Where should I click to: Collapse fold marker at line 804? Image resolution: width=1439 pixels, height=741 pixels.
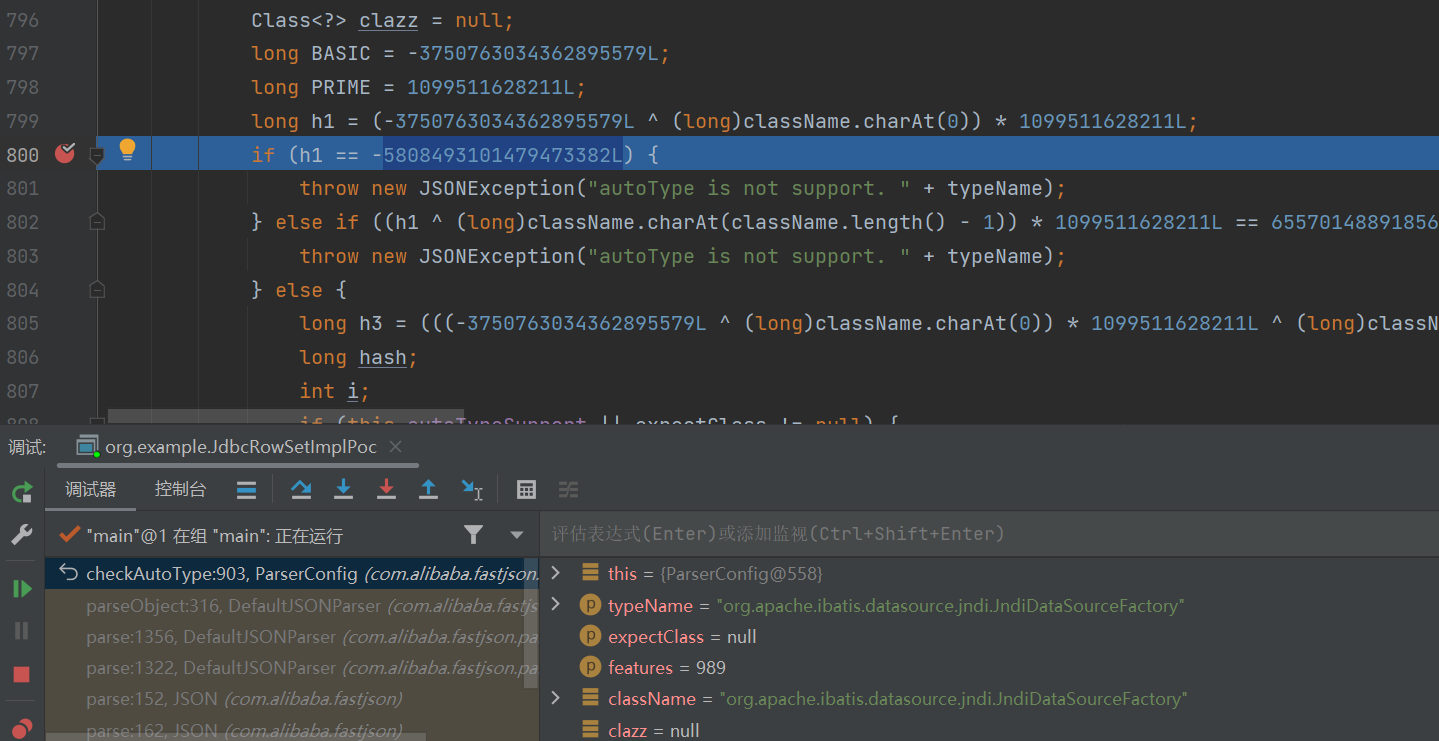[x=97, y=290]
